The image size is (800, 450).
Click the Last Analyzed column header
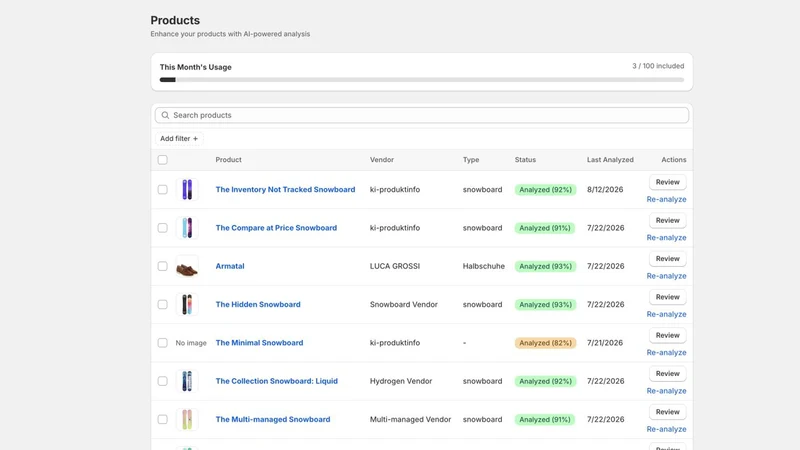coord(610,160)
